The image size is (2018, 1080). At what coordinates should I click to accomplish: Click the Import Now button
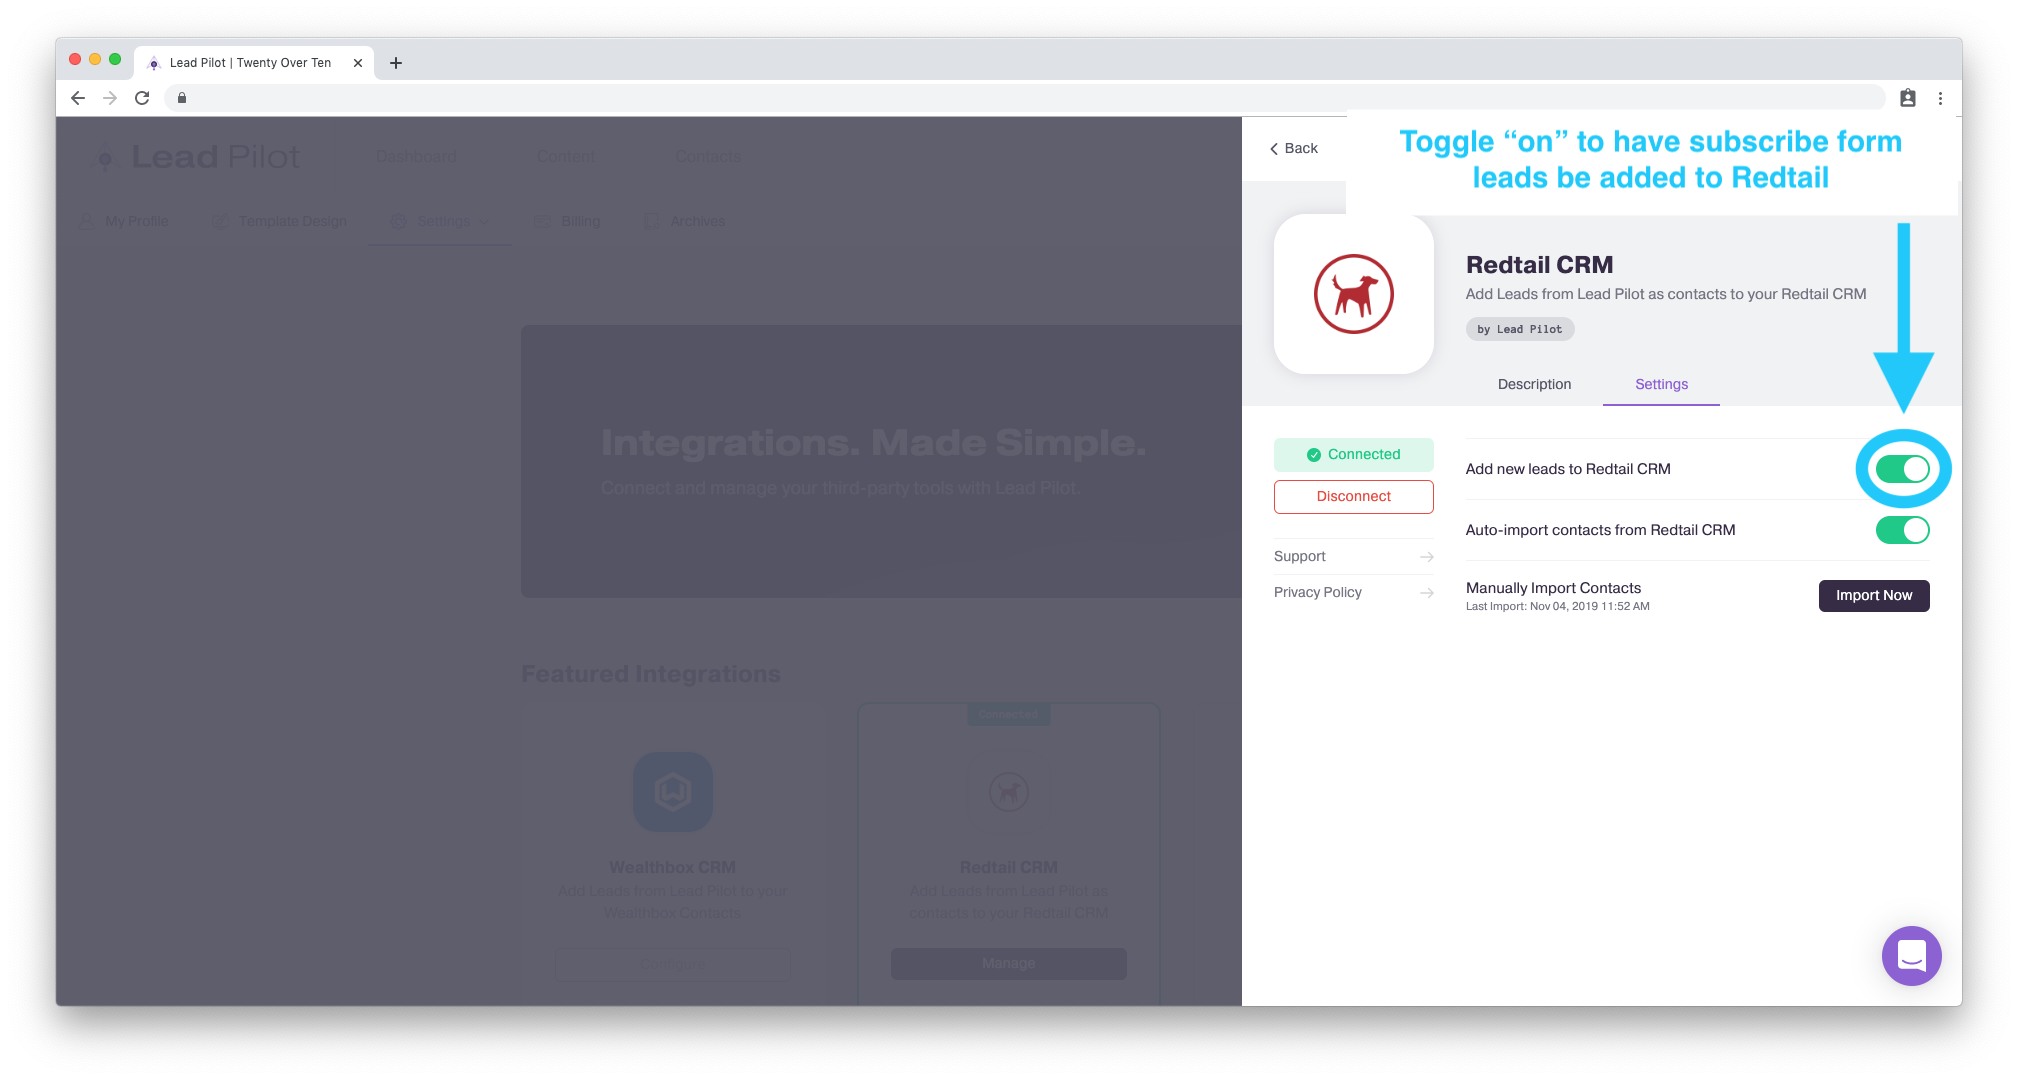pos(1874,596)
